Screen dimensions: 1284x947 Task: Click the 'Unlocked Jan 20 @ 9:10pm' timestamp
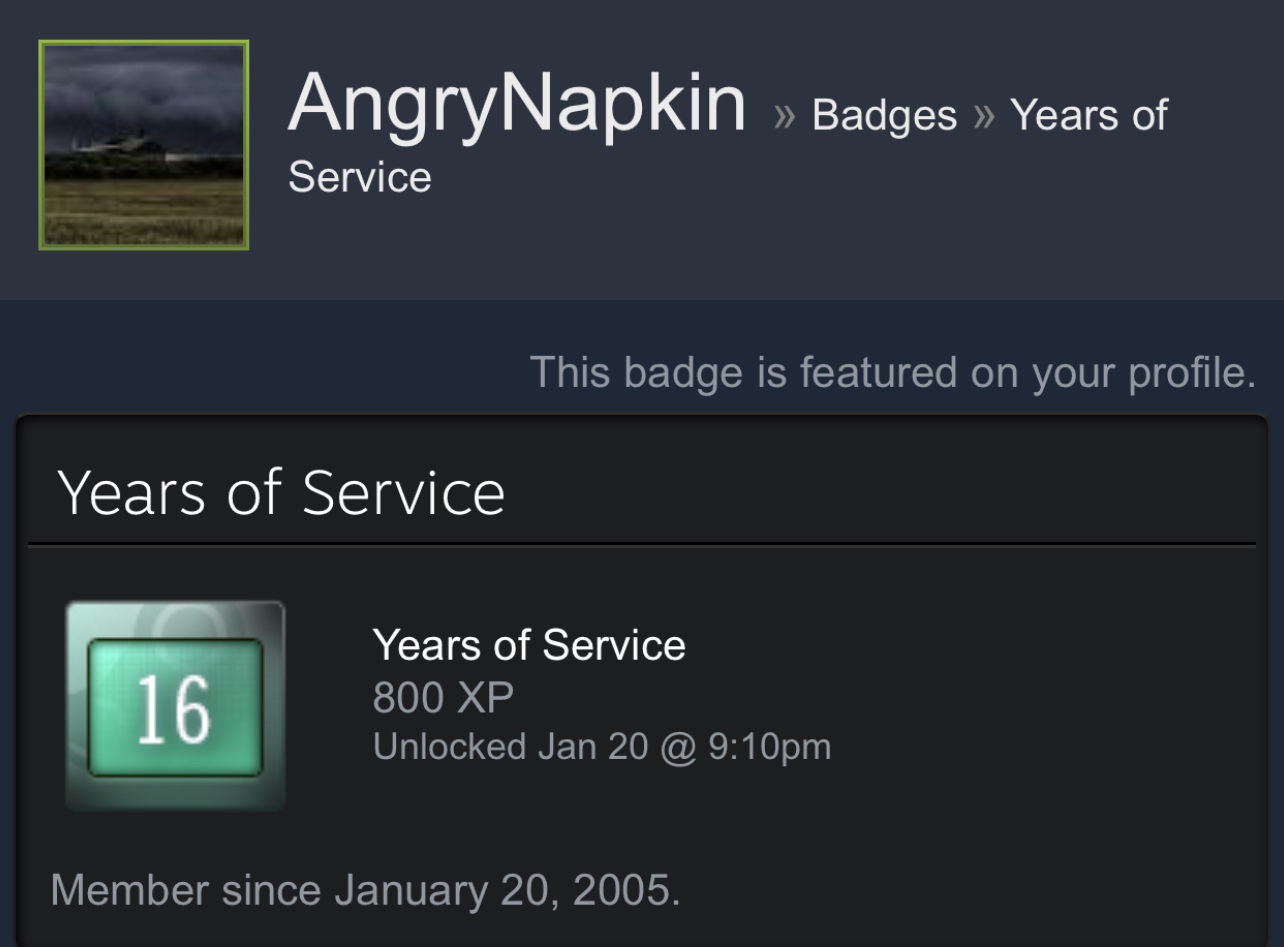click(601, 747)
